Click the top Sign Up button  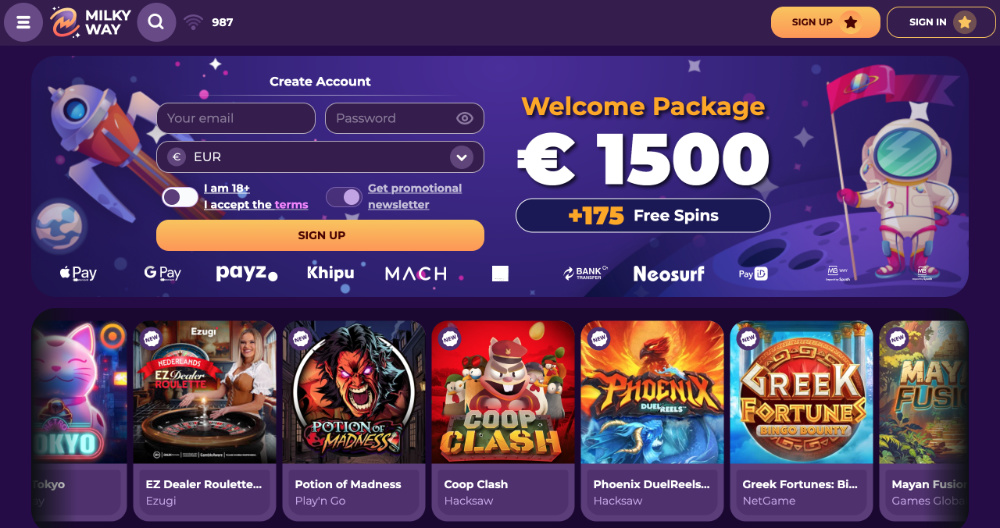(x=825, y=22)
